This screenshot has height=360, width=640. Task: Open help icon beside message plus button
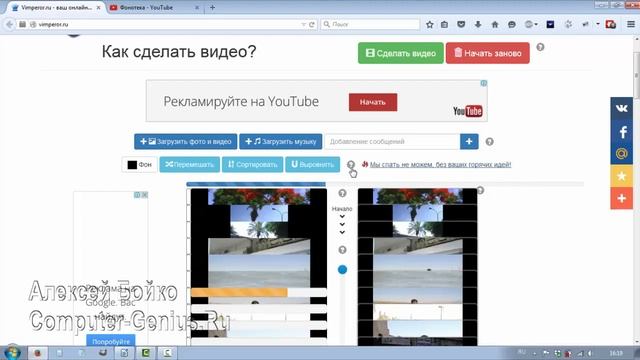pos(489,142)
